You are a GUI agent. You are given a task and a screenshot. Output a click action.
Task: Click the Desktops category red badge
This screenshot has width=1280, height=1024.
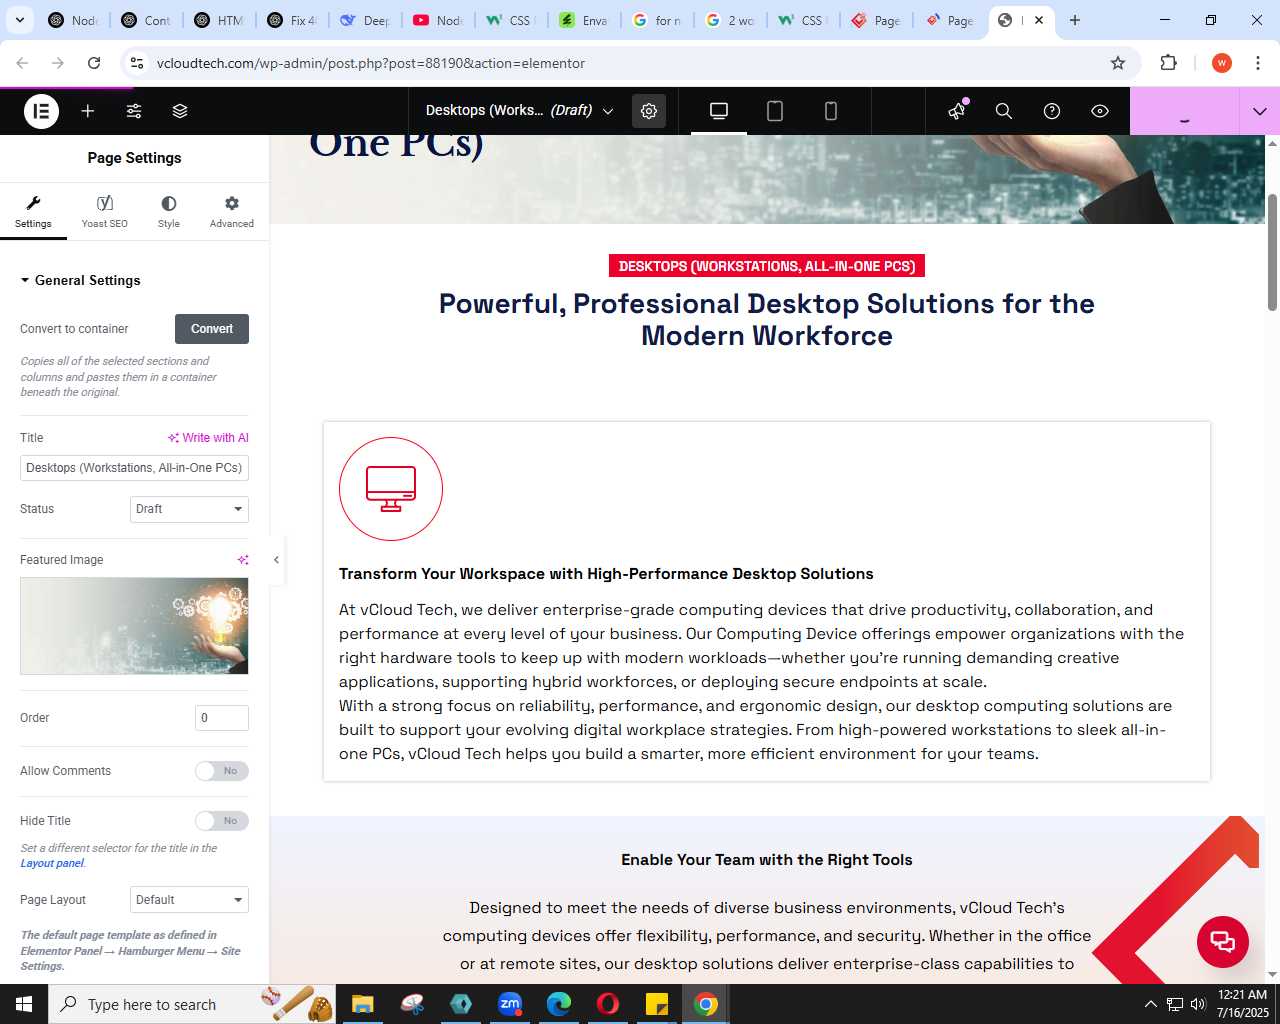pyautogui.click(x=767, y=266)
